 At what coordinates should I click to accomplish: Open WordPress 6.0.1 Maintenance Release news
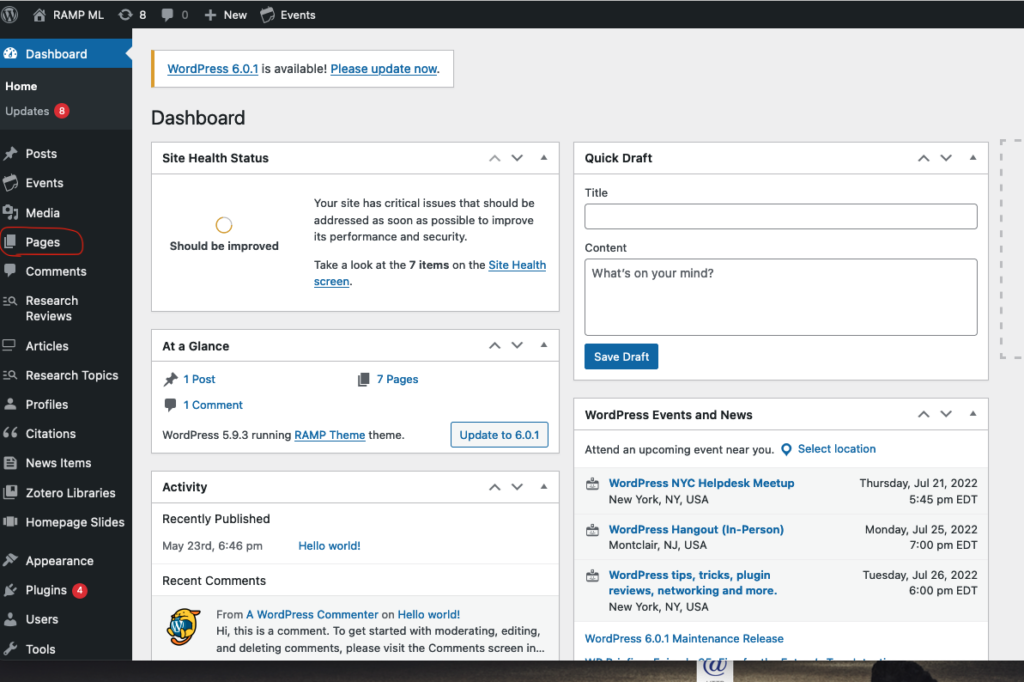(684, 639)
